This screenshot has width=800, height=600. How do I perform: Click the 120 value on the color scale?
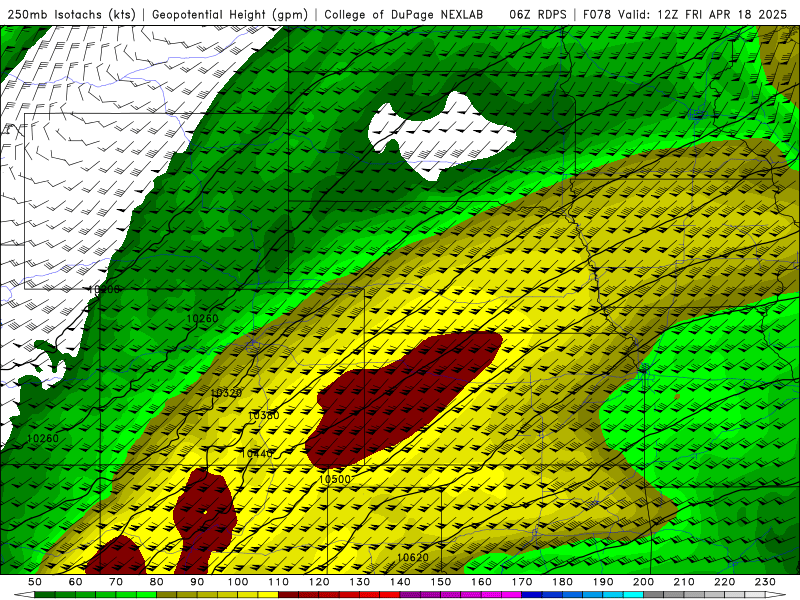(319, 582)
